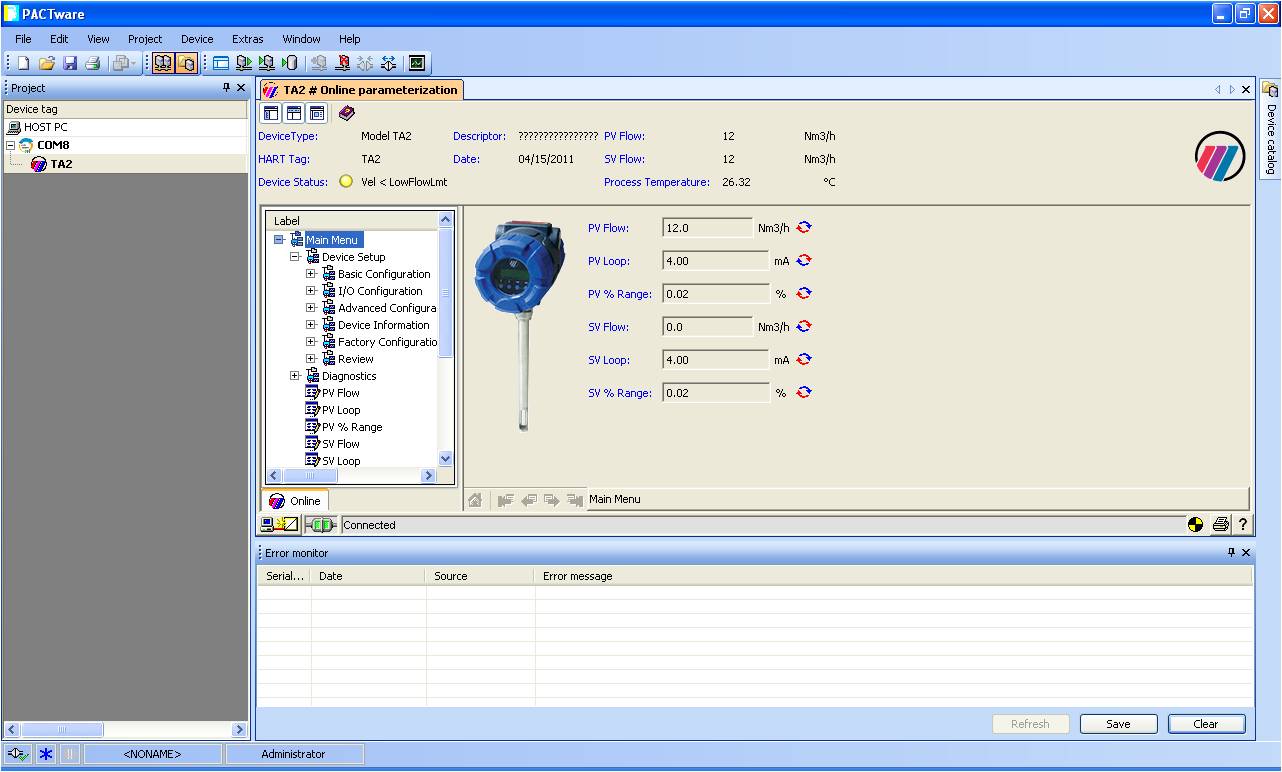The width and height of the screenshot is (1282, 772).
Task: Switch to the Online tab
Action: [295, 501]
